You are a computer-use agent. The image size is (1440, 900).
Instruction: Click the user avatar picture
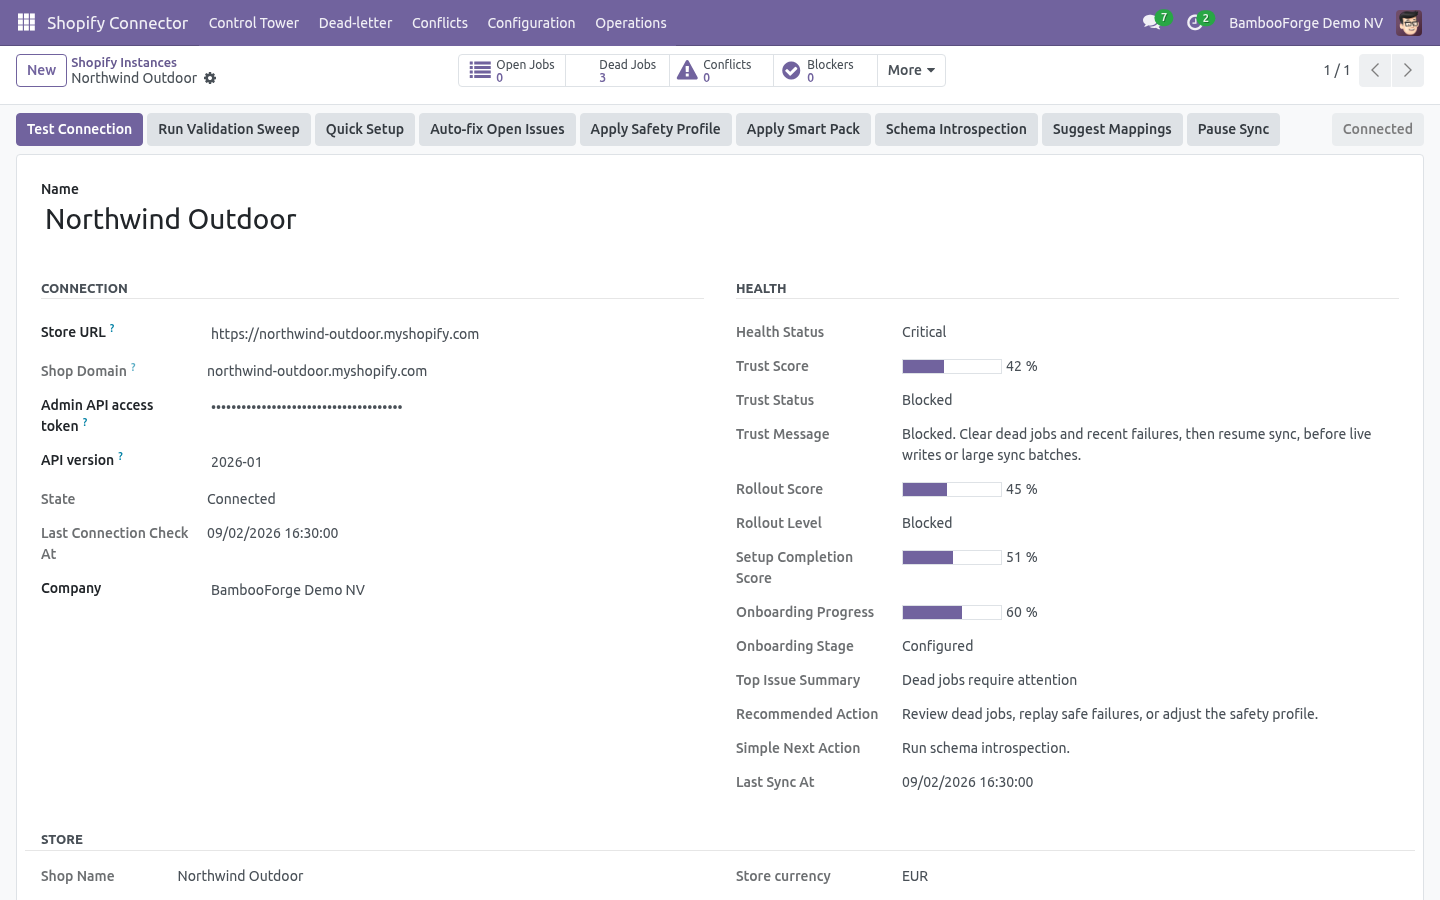(x=1409, y=22)
